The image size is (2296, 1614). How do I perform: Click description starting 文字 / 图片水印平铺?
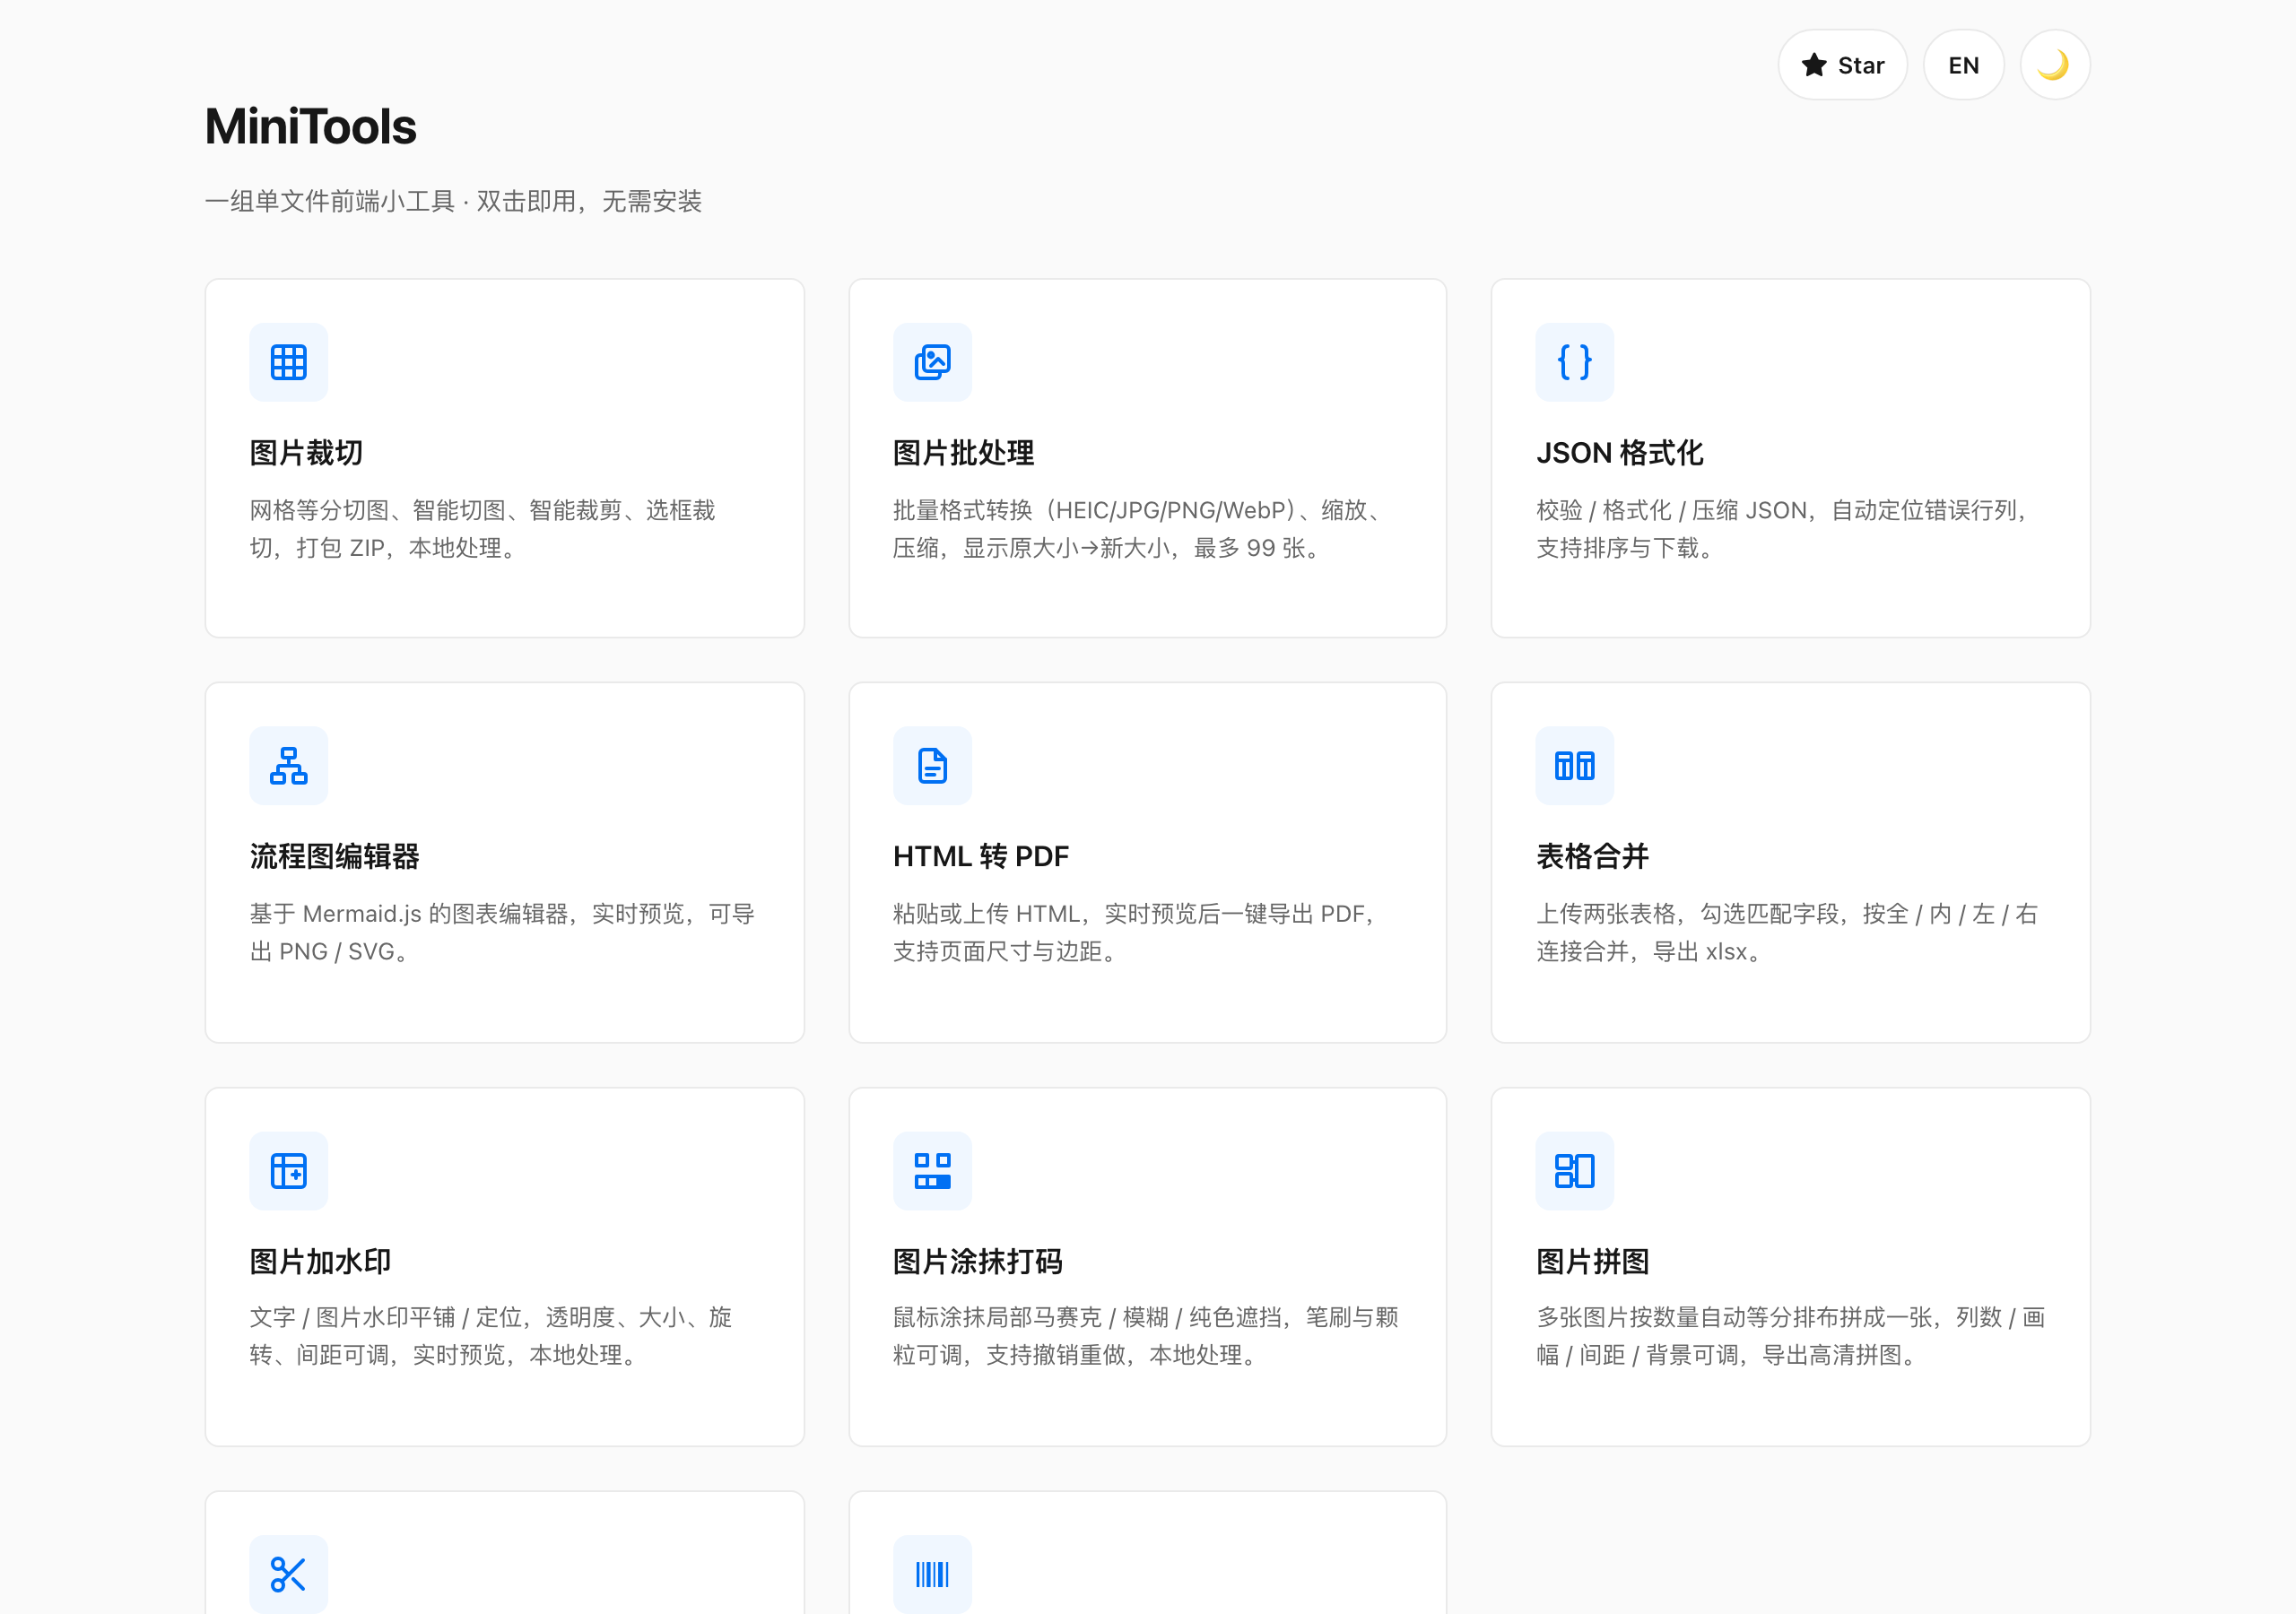click(x=491, y=1336)
